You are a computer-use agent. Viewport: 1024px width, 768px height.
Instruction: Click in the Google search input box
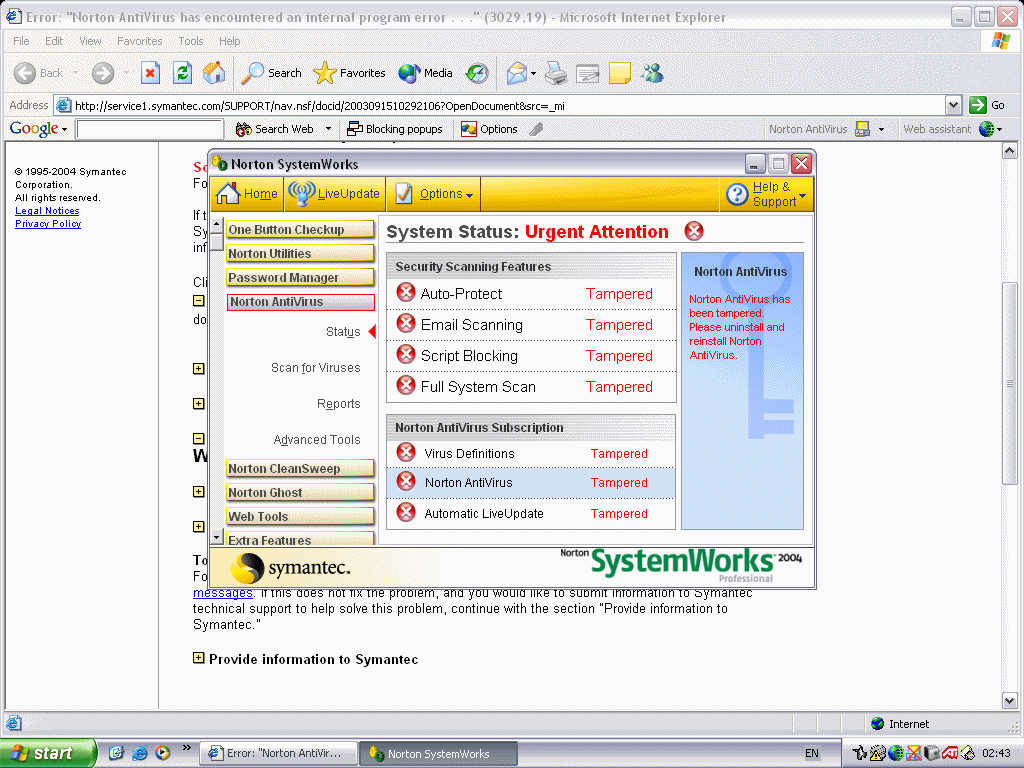point(150,129)
